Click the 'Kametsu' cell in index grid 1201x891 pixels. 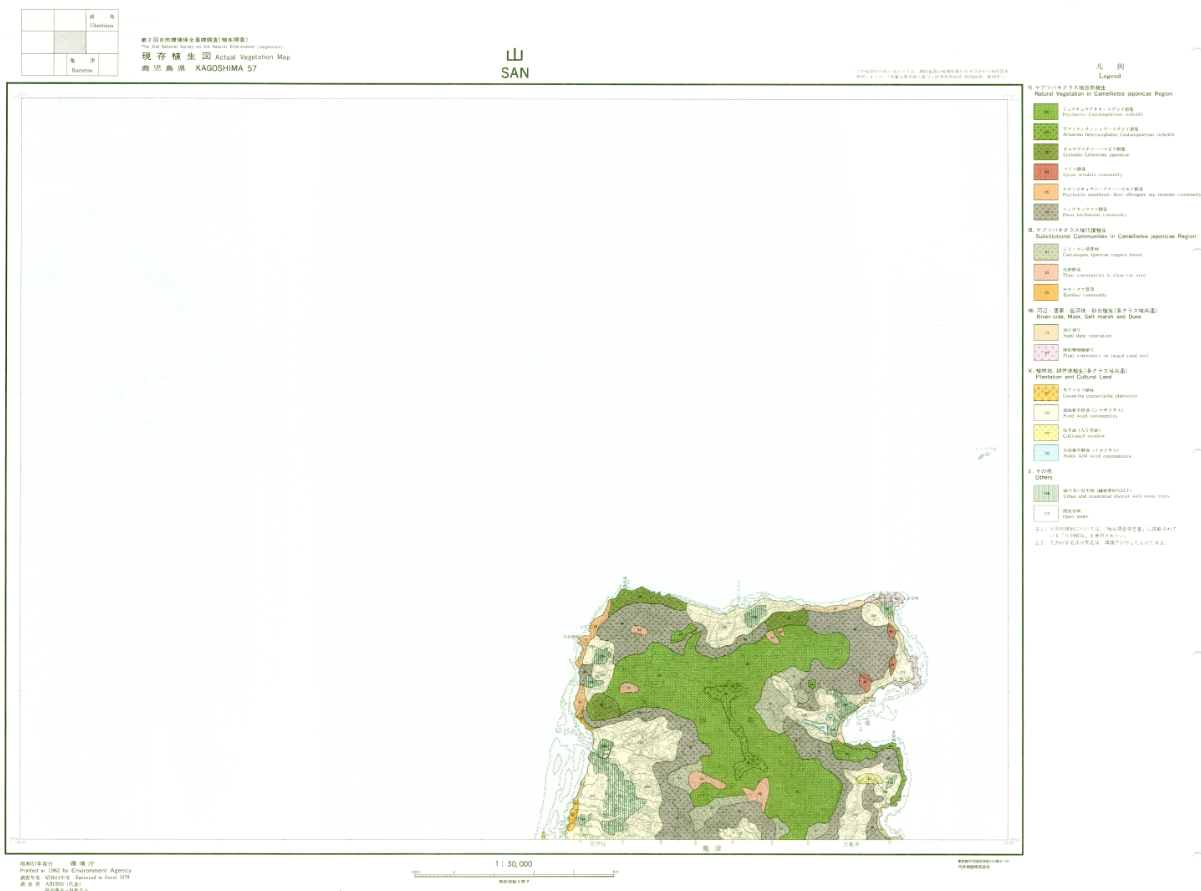coord(82,65)
